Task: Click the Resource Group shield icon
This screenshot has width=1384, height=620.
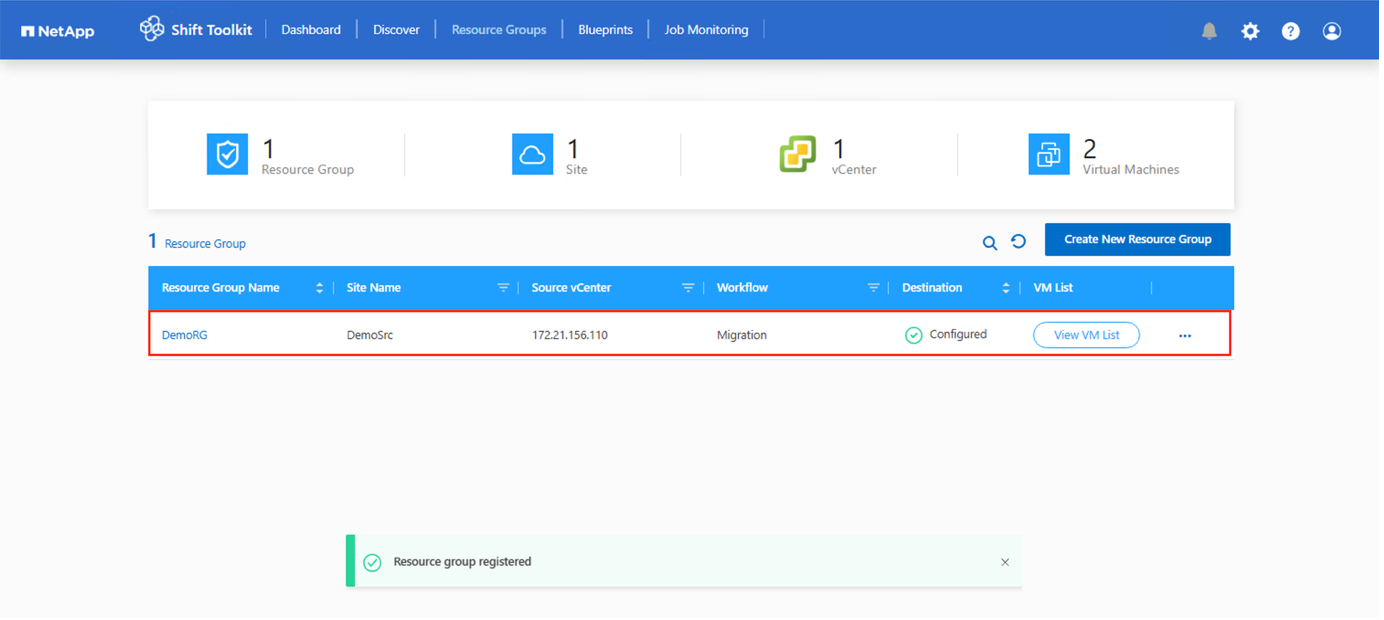Action: (227, 155)
